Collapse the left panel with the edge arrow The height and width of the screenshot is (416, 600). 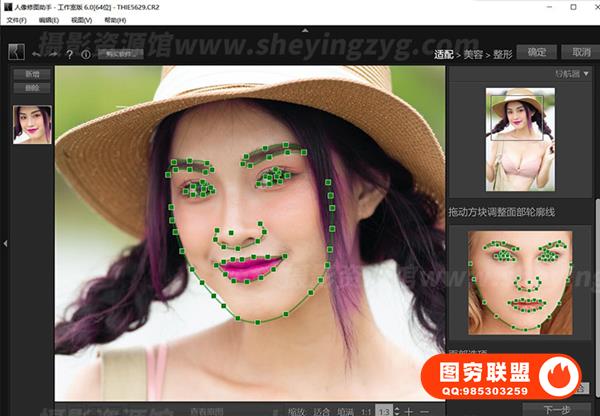4,240
